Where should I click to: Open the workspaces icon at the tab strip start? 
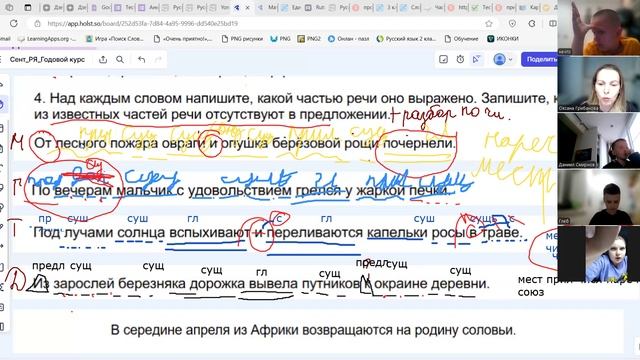[9, 8]
